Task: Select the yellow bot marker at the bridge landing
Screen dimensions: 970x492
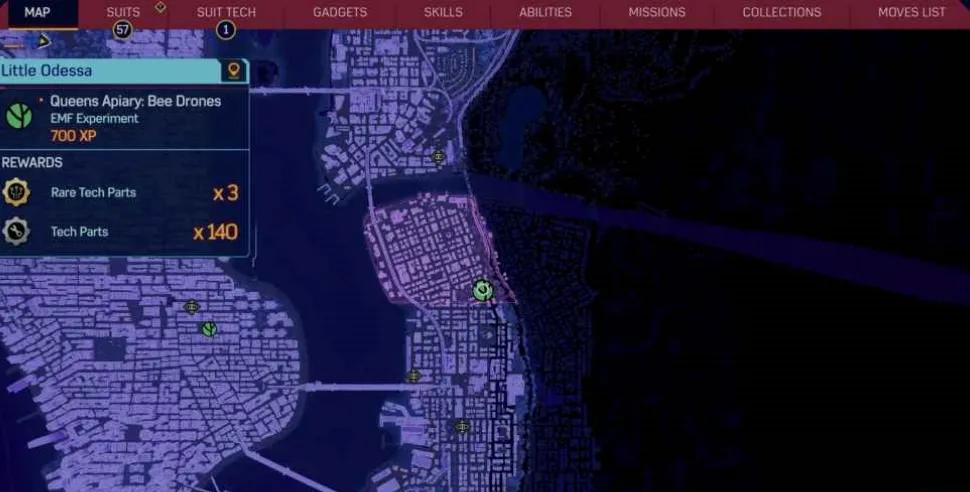Action: pos(413,375)
